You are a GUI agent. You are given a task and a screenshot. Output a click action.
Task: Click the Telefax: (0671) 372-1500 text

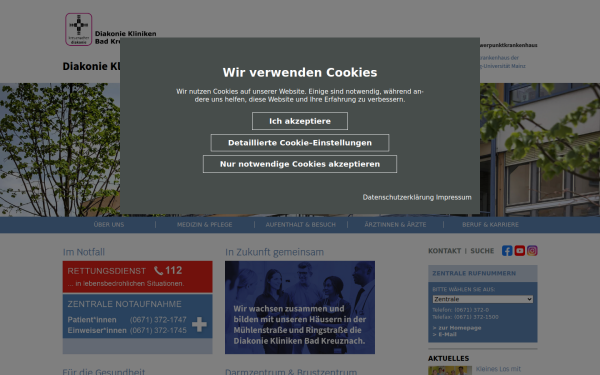click(x=465, y=317)
